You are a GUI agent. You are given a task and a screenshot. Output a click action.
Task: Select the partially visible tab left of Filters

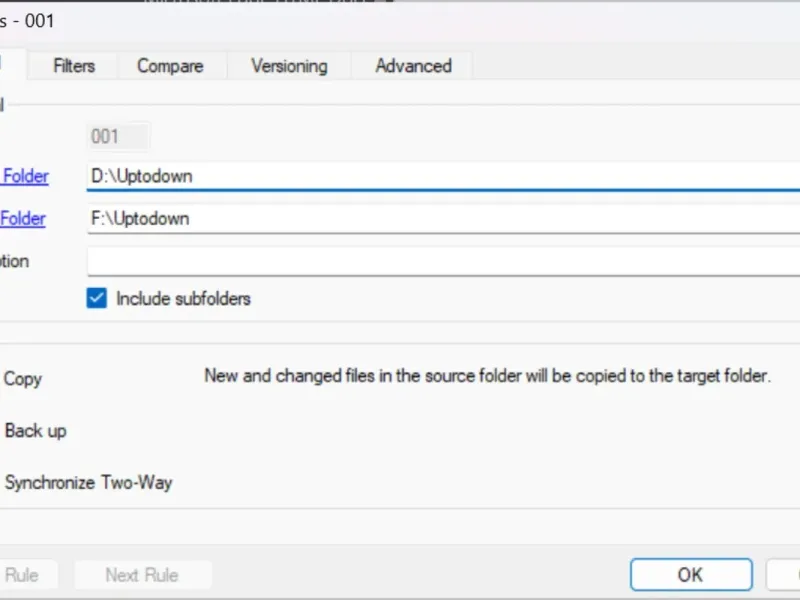(x=10, y=64)
